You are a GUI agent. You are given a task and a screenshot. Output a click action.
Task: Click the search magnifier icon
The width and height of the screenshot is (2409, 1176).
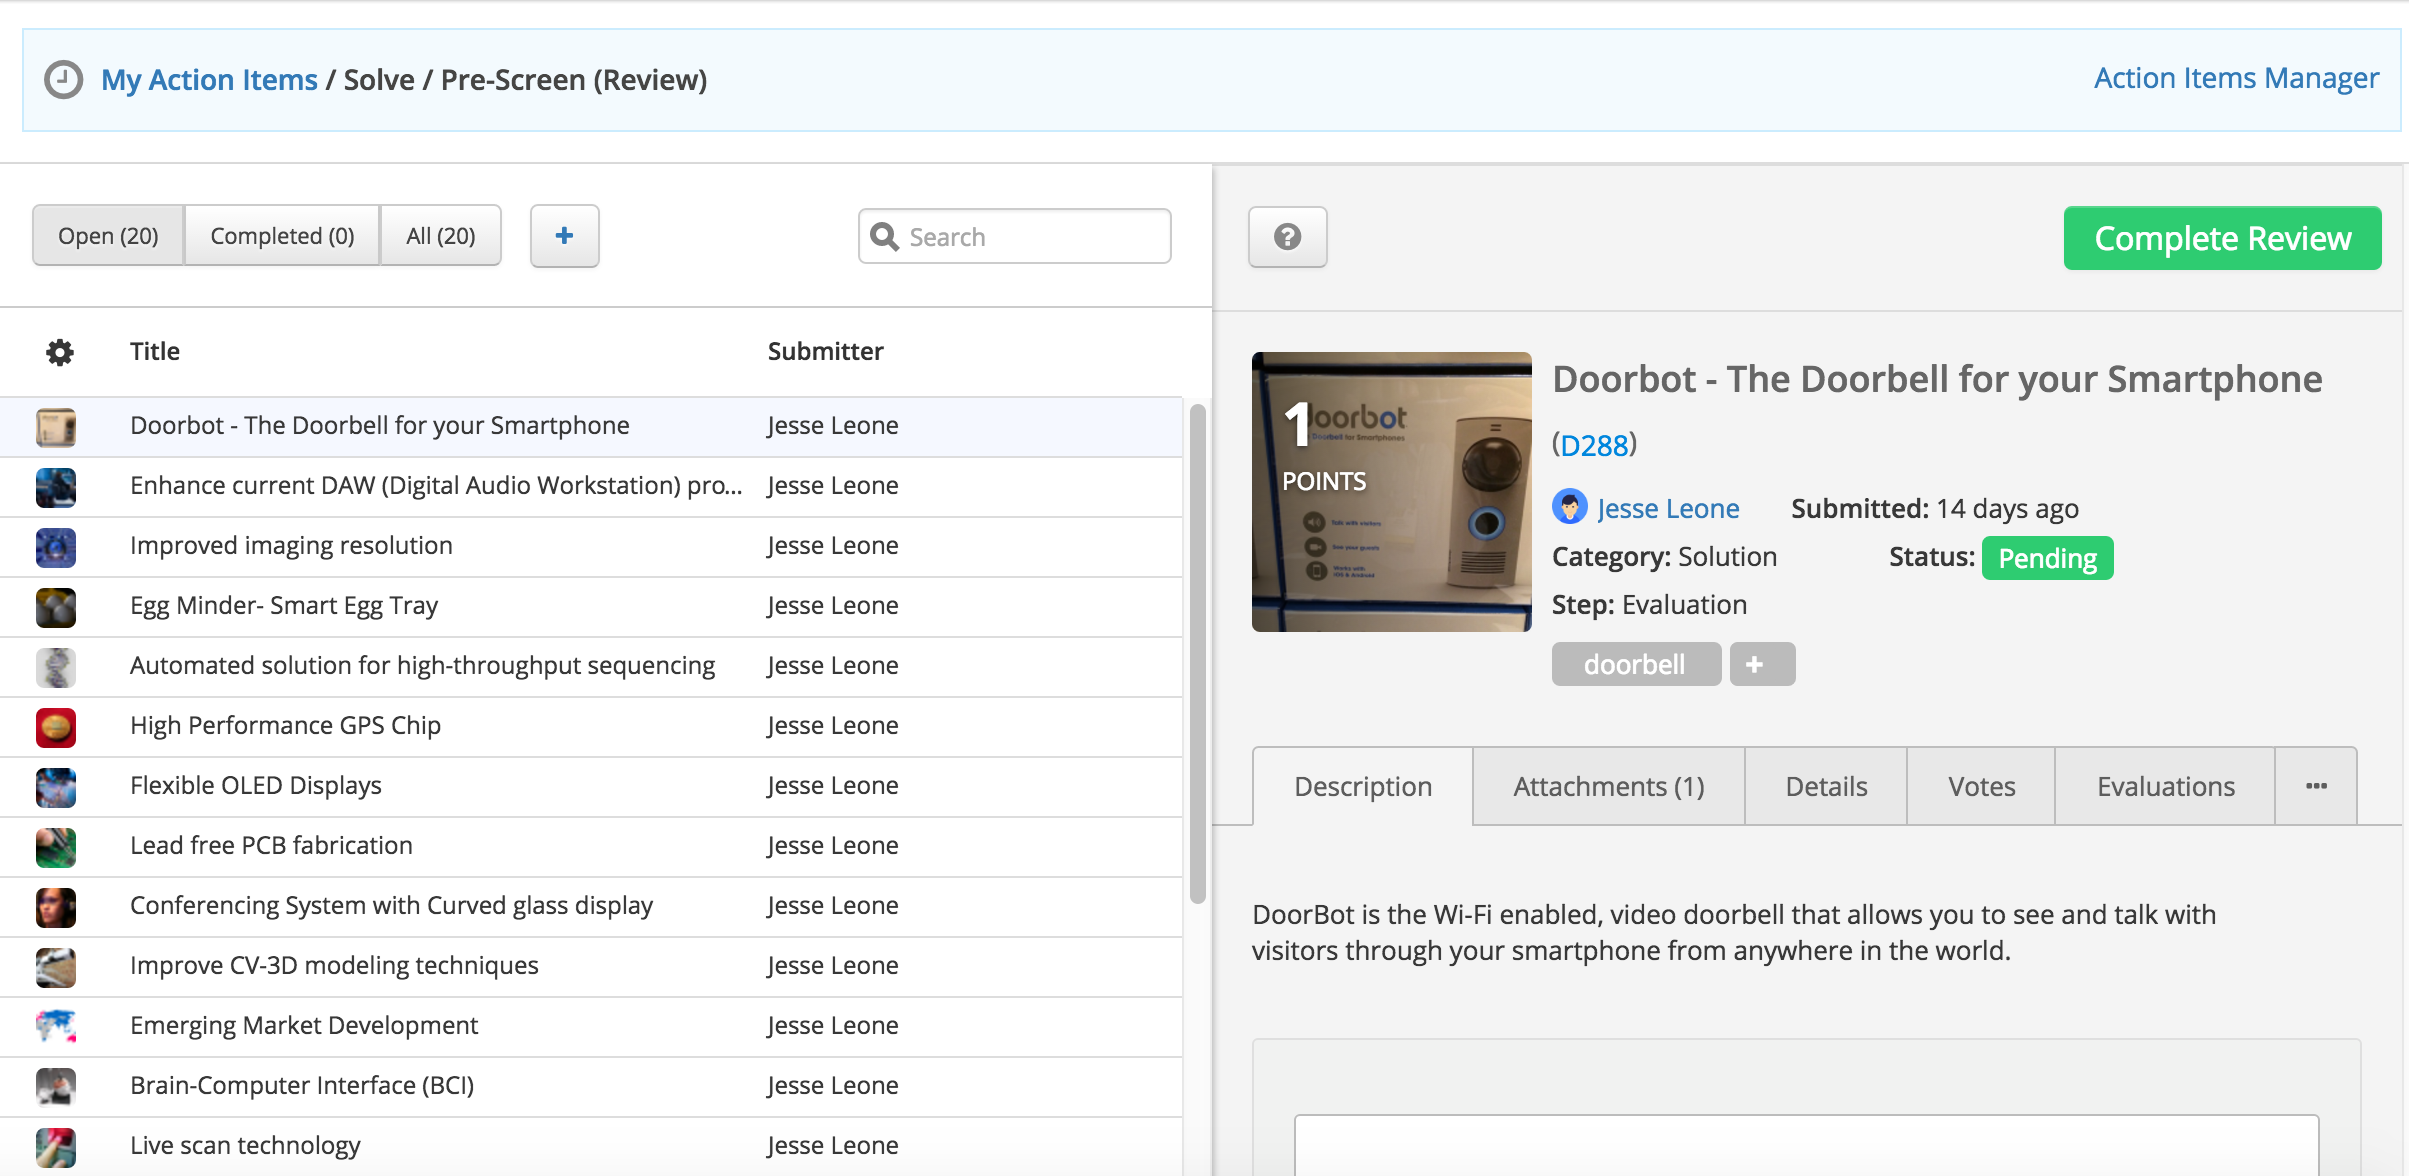[x=885, y=237]
